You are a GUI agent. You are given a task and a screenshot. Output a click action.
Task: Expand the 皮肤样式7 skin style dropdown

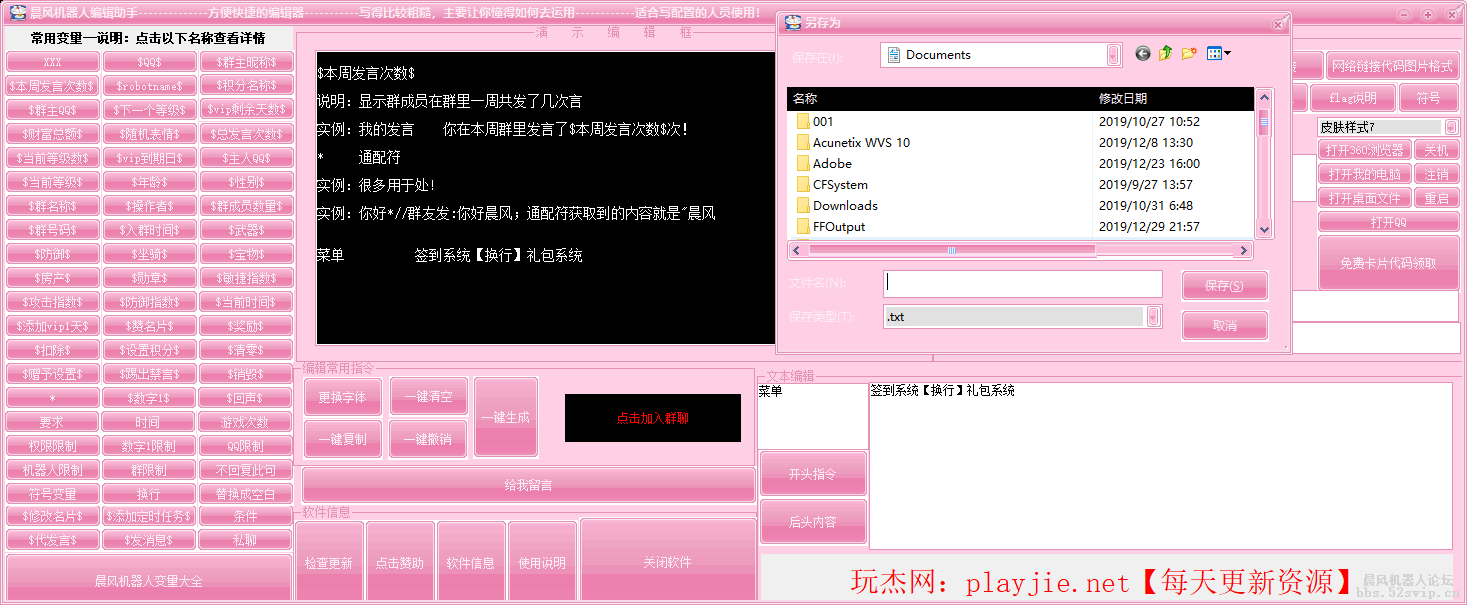pyautogui.click(x=1450, y=127)
